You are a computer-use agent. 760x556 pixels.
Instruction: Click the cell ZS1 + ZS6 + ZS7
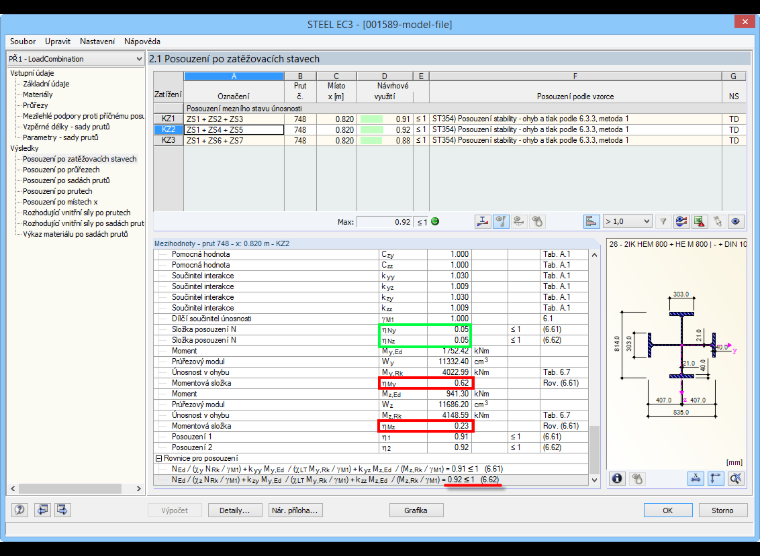[234, 141]
